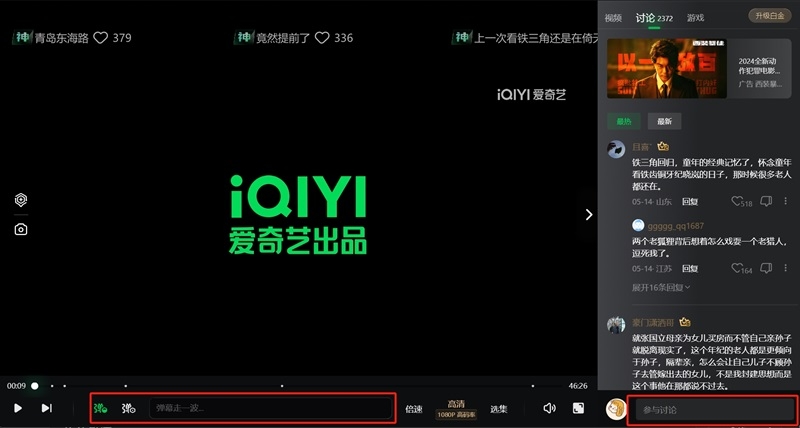Click the 升级白金 upgrade button
Viewport: 800px width, 428px height.
770,16
